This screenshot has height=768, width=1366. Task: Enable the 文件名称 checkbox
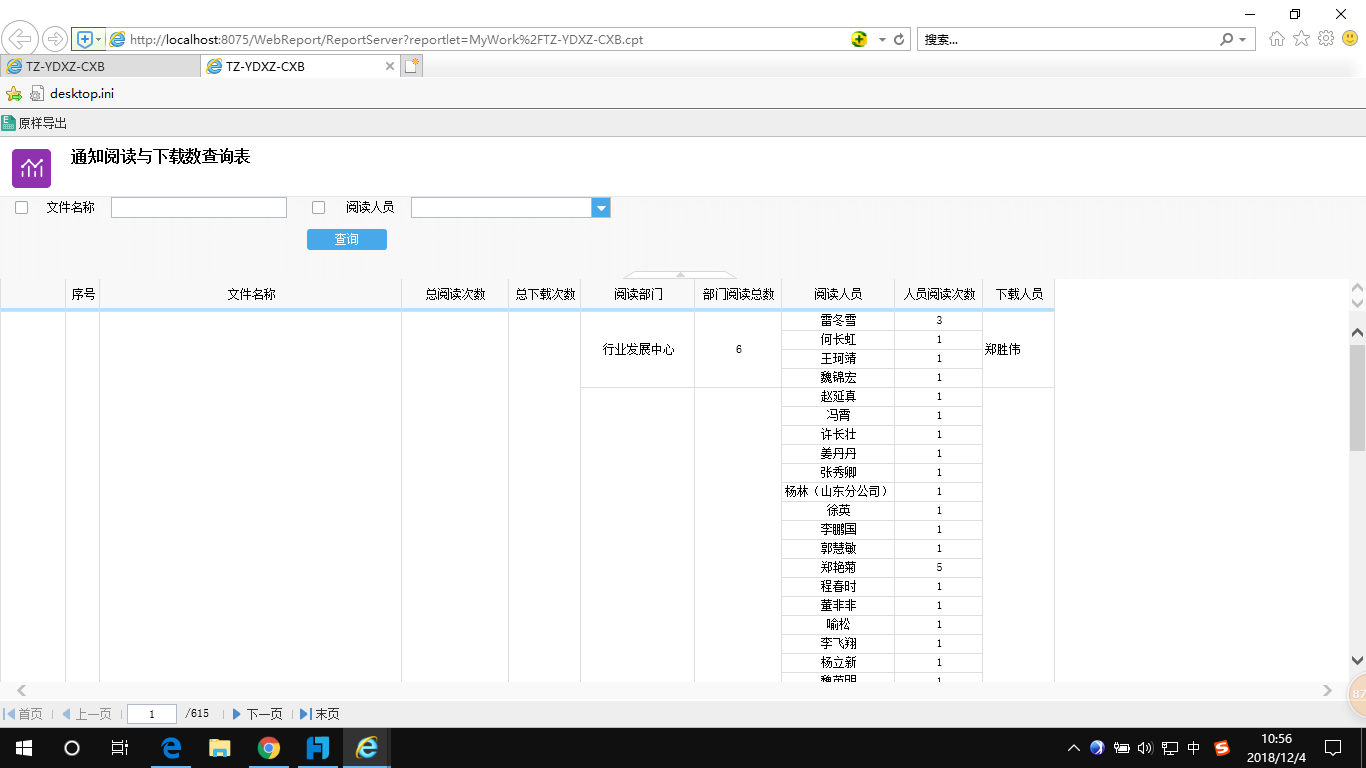(21, 208)
